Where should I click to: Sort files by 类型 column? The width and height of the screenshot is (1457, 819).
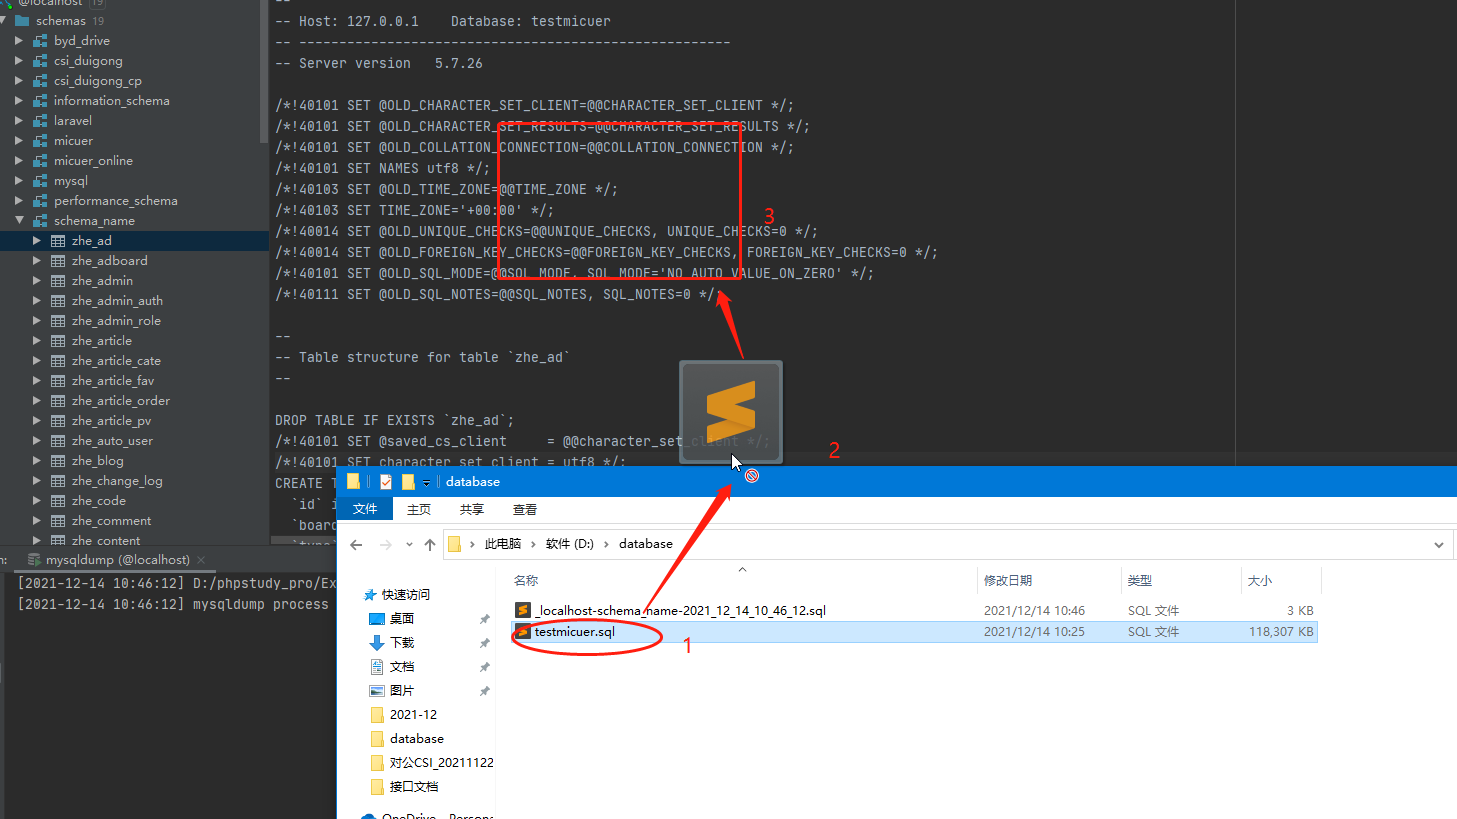pos(1140,581)
